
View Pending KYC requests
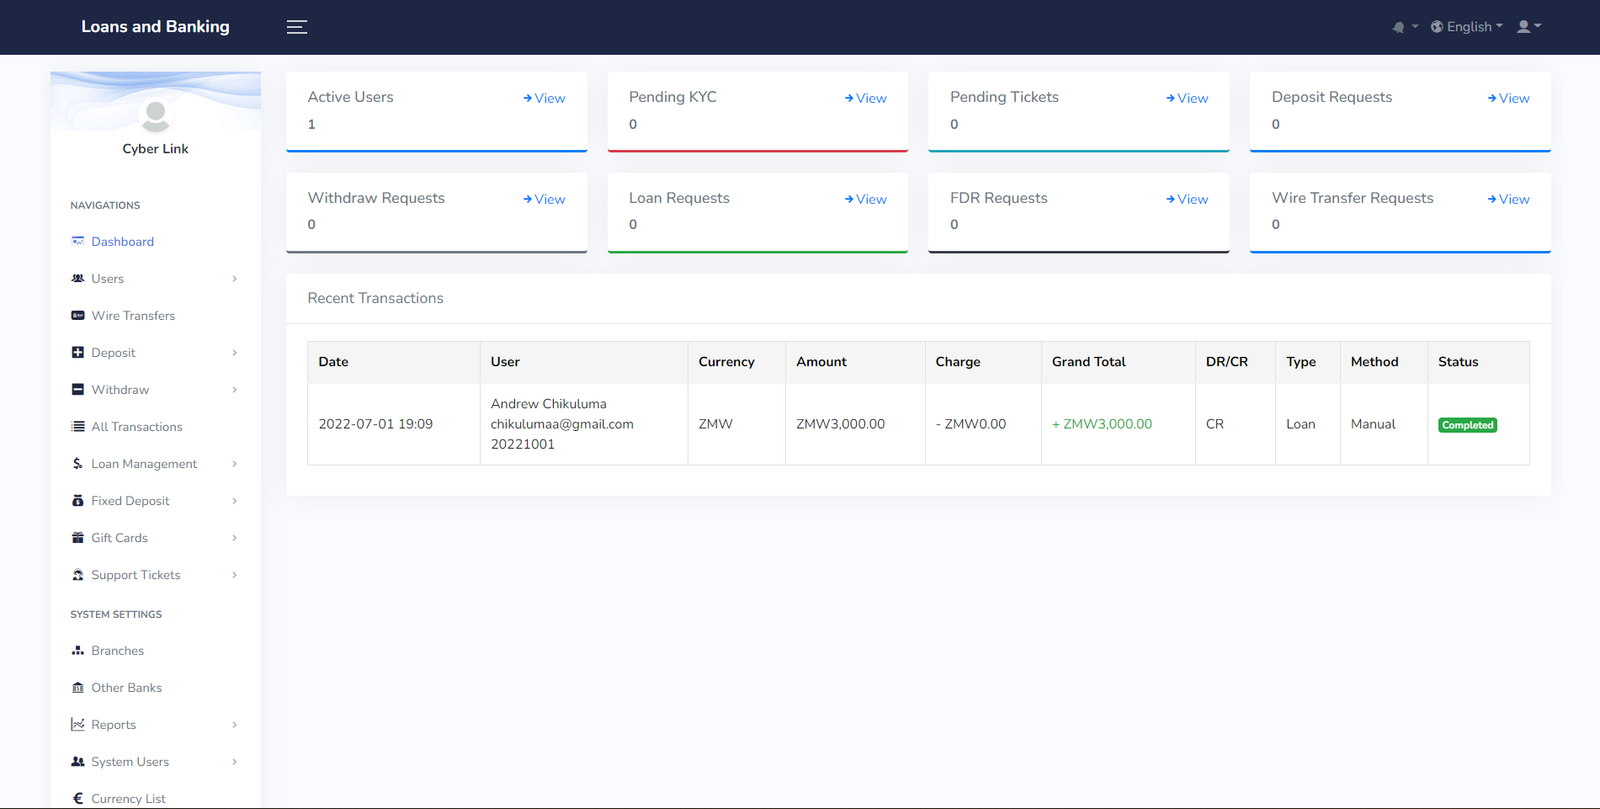(866, 98)
